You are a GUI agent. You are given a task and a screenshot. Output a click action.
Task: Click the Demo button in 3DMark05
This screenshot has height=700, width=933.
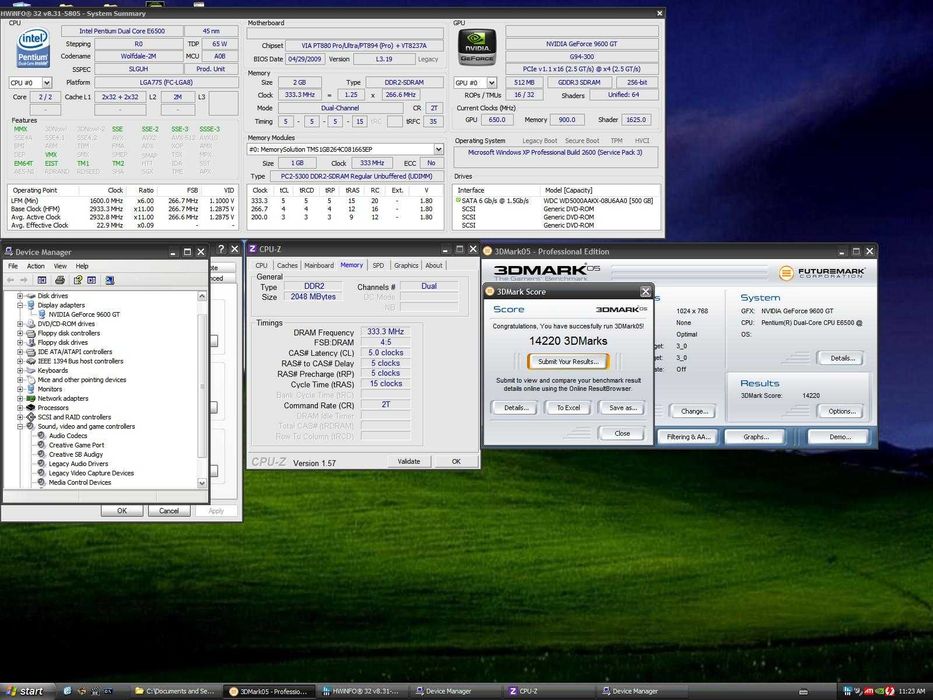point(840,437)
